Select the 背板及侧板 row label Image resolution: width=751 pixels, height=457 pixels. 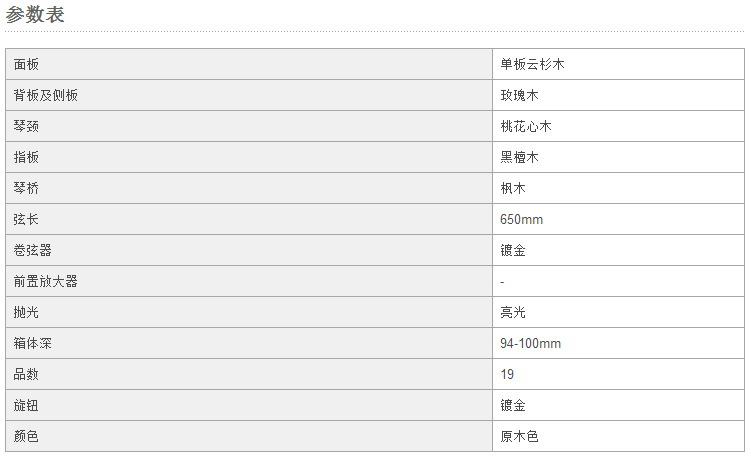[46, 95]
